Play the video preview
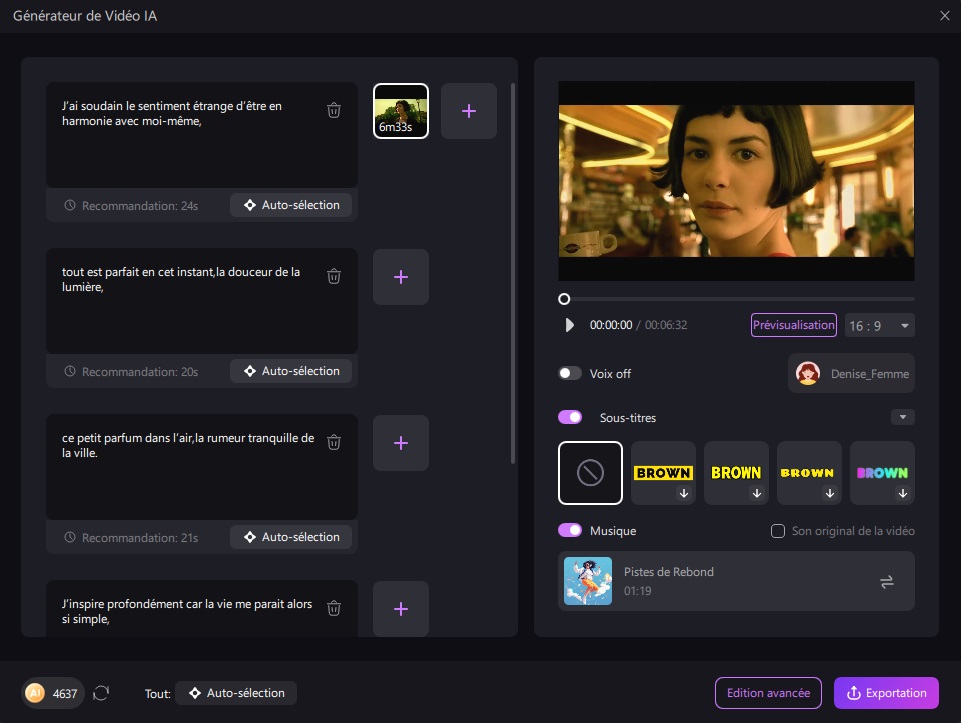961x723 pixels. tap(570, 325)
